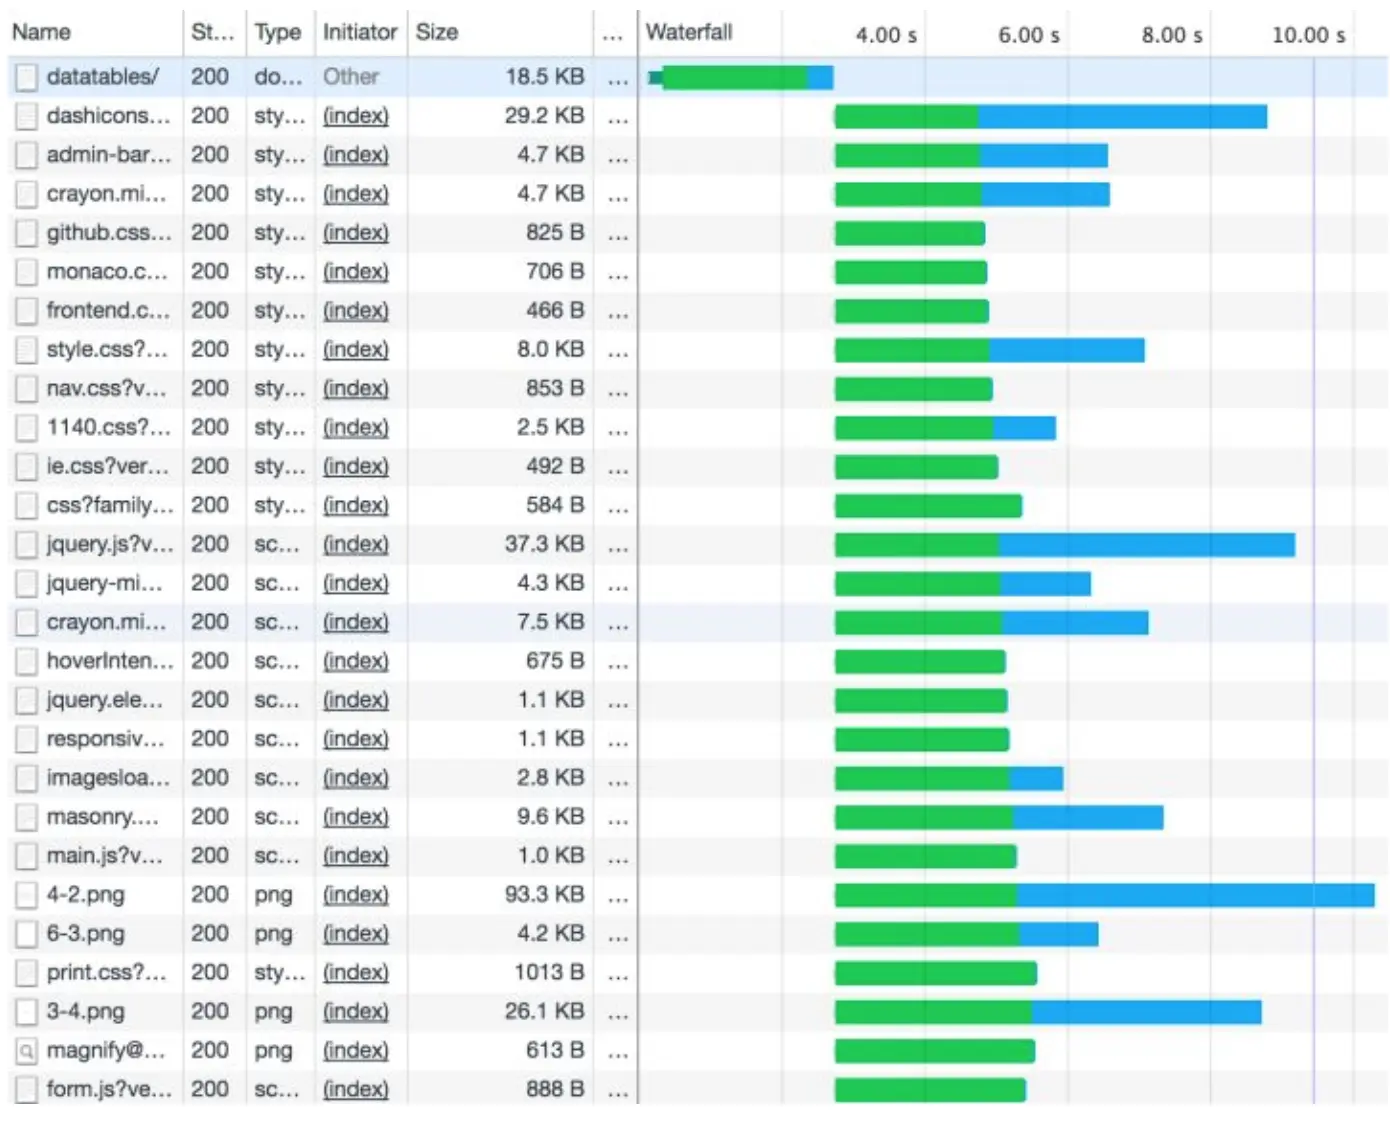The width and height of the screenshot is (1390, 1122).
Task: Click the file icon beside masonry.…
Action: [27, 818]
